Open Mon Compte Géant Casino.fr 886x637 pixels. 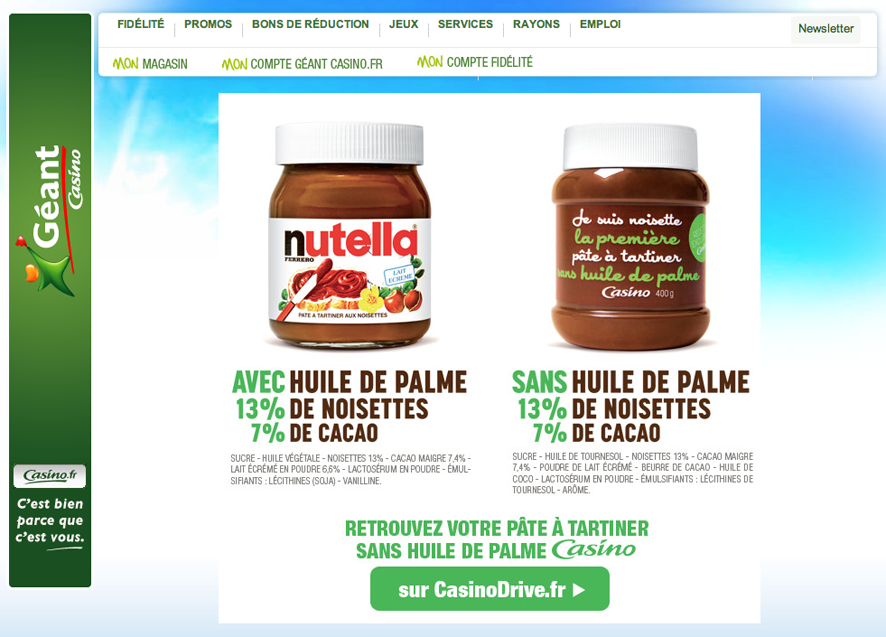[x=302, y=64]
